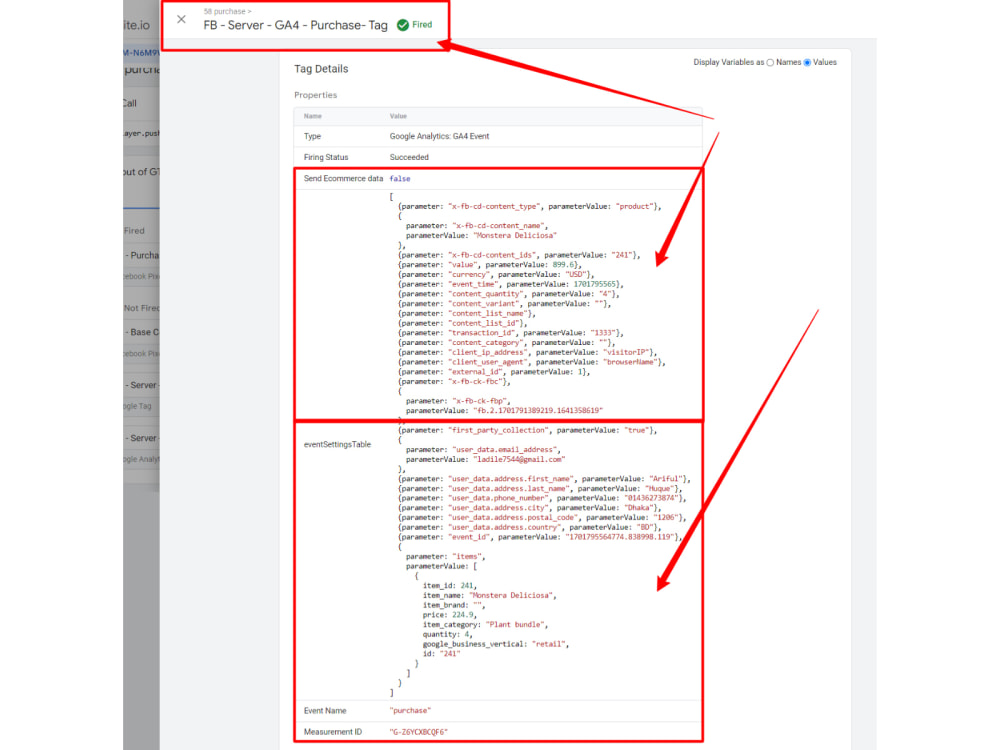Click the 'client_ip_address' parameter line
Screen dimensions: 1000x750
click(527, 352)
